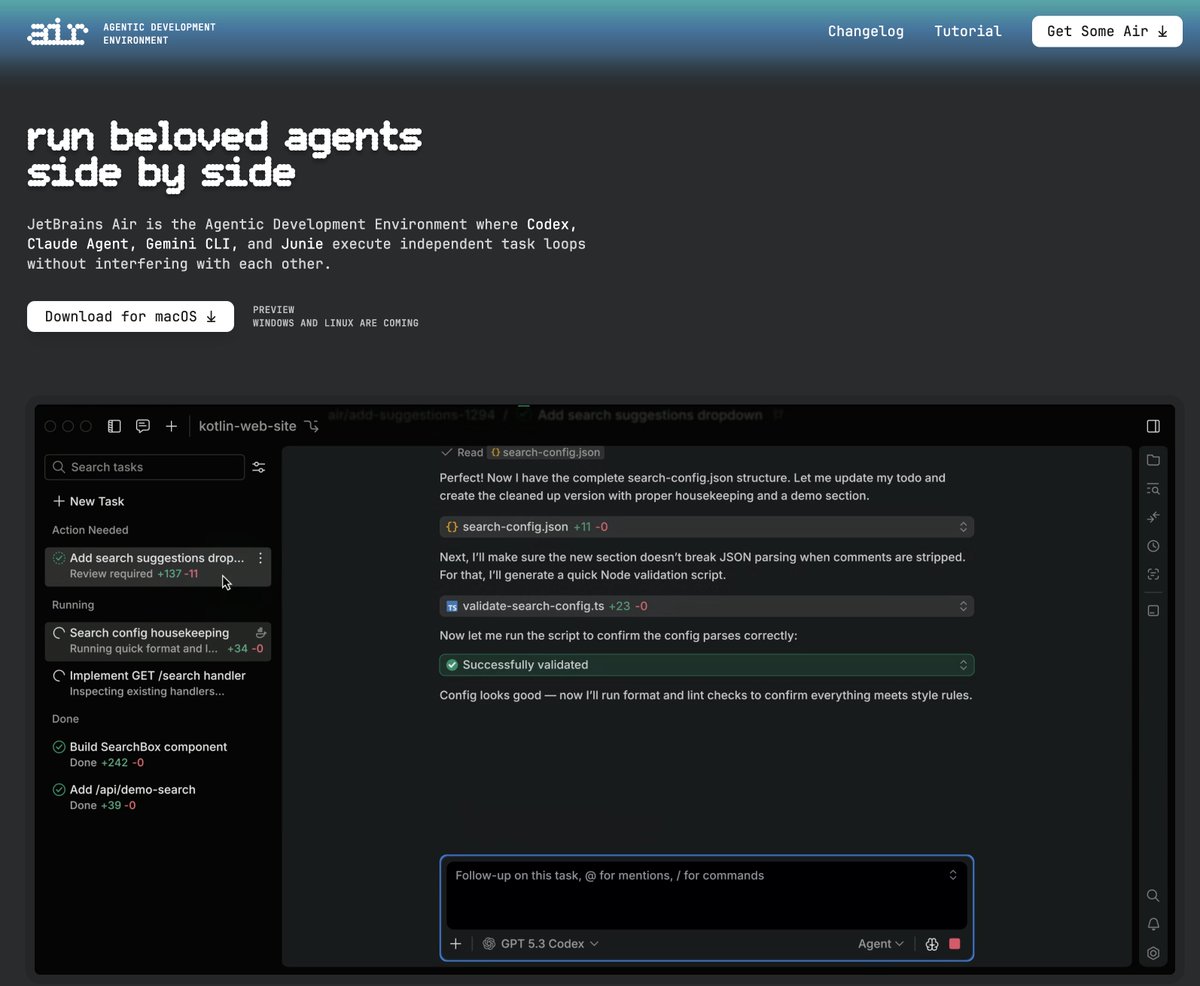Screen dimensions: 1200x986
Task: Open the history clock icon in right toolbar
Action: (x=1153, y=546)
